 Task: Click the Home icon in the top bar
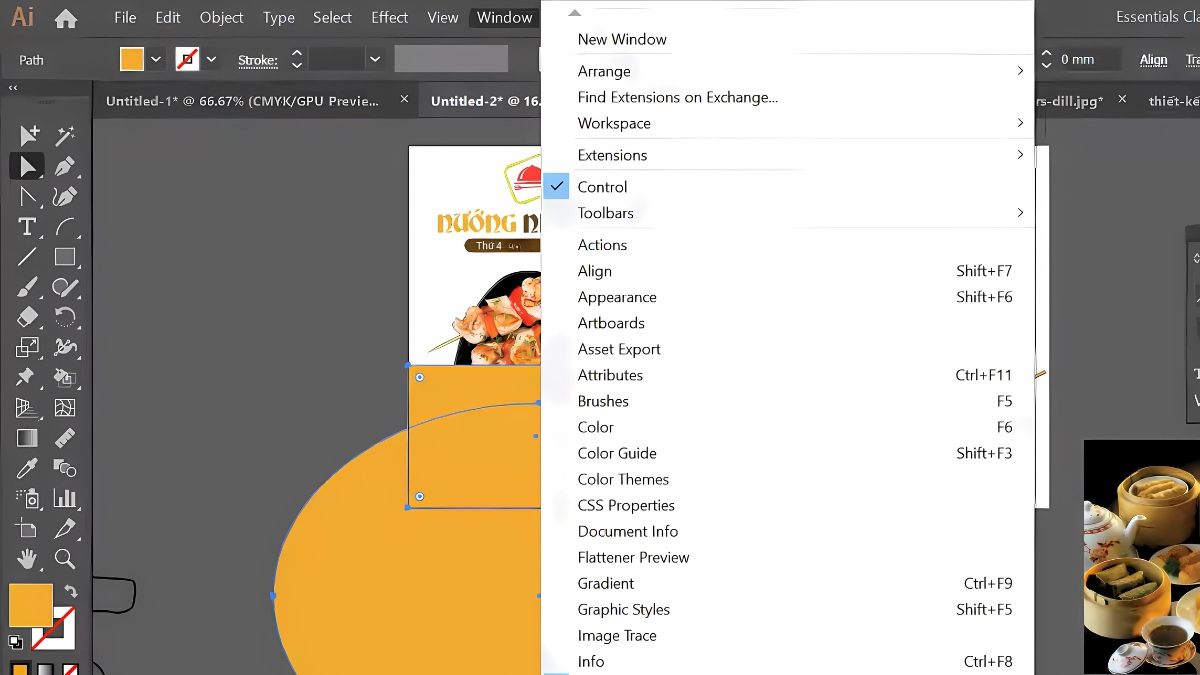[x=66, y=18]
